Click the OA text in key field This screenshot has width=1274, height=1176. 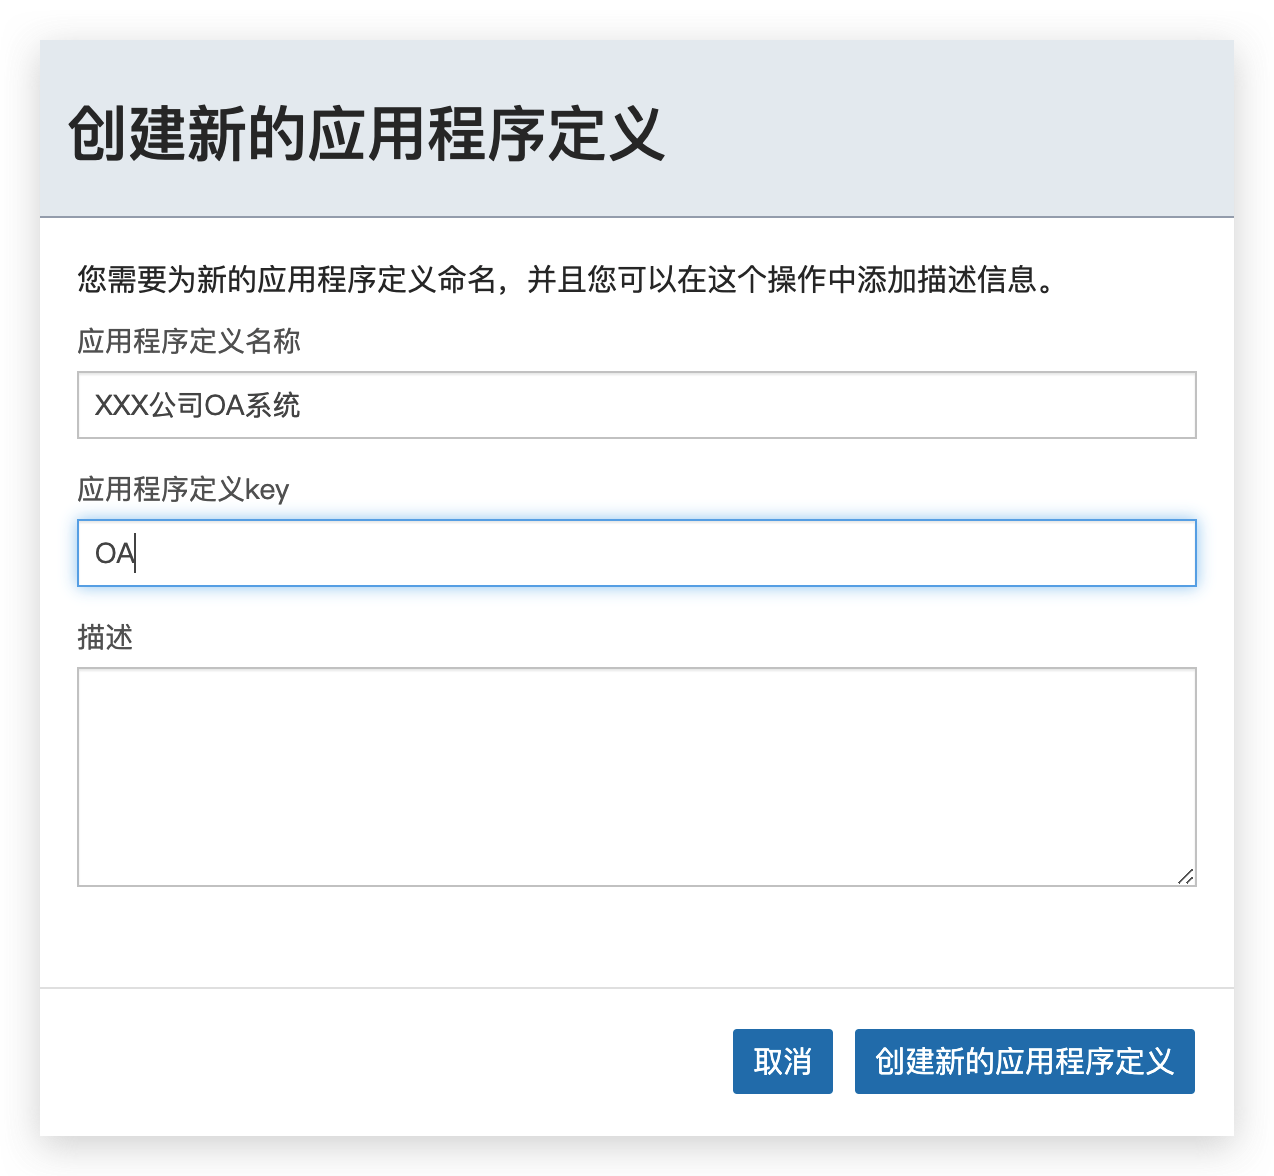(x=110, y=553)
